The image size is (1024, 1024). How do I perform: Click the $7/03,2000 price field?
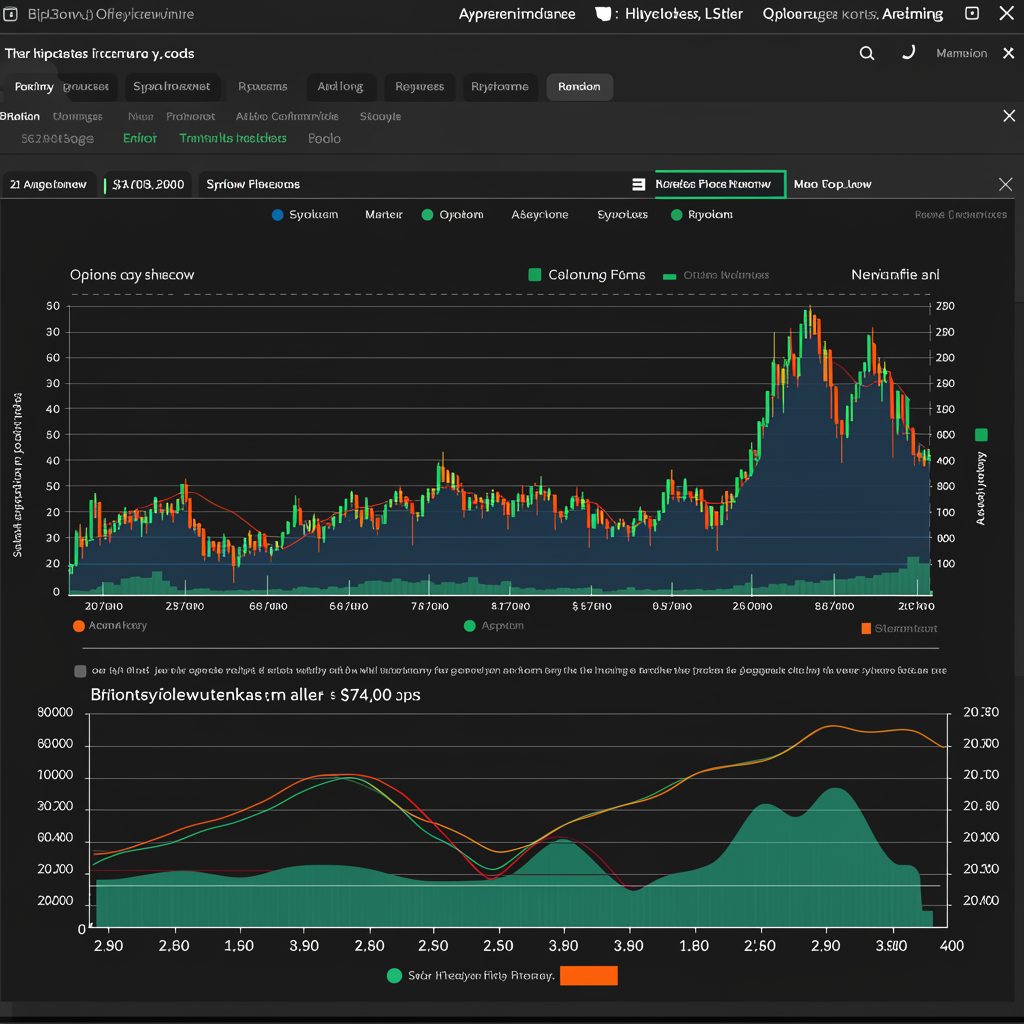pyautogui.click(x=148, y=184)
